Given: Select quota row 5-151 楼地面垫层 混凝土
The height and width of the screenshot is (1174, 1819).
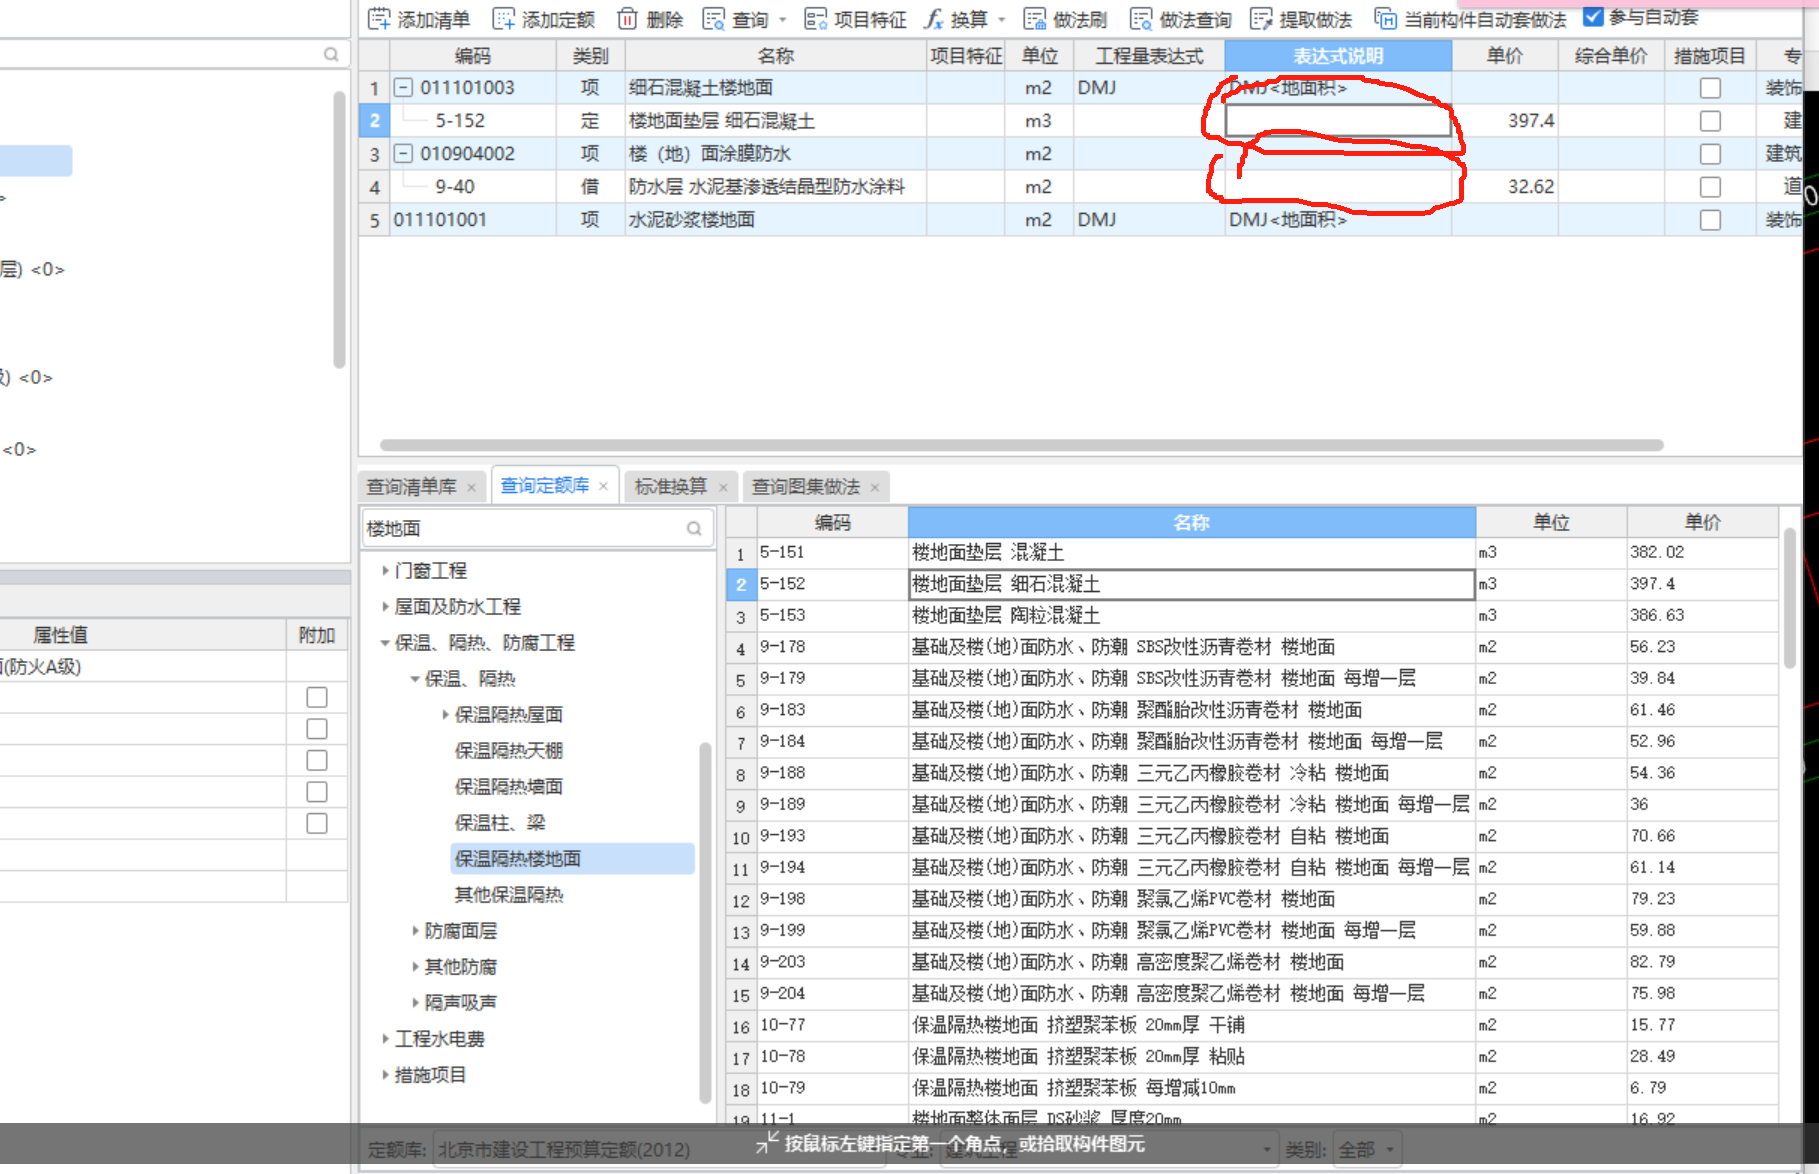Looking at the screenshot, I should click(x=1251, y=552).
